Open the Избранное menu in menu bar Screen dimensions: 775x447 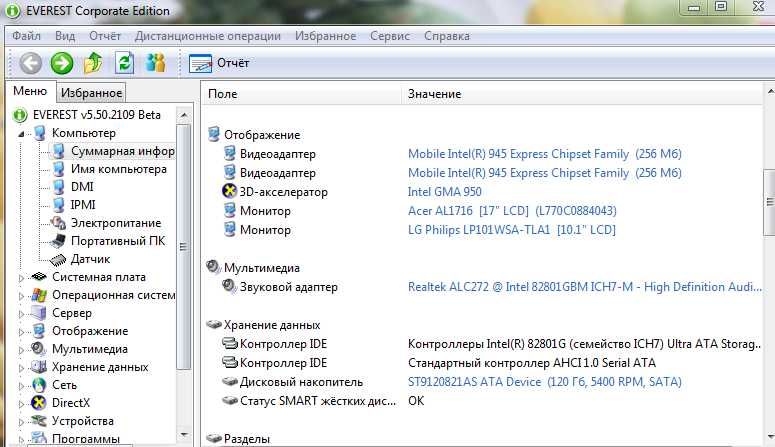(325, 36)
